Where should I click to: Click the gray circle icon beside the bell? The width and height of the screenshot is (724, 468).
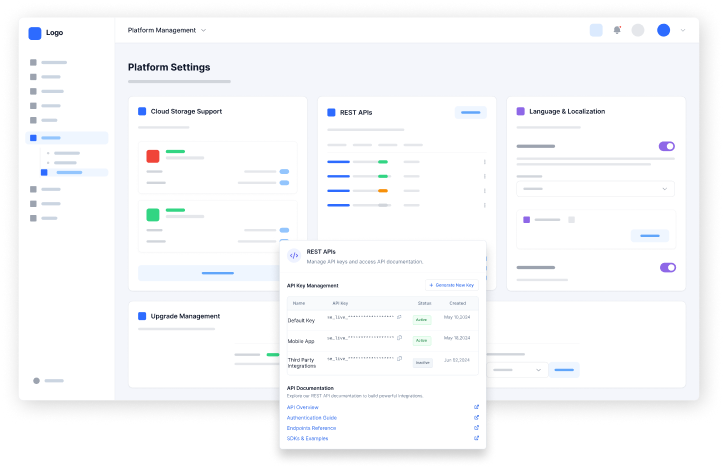coord(638,30)
